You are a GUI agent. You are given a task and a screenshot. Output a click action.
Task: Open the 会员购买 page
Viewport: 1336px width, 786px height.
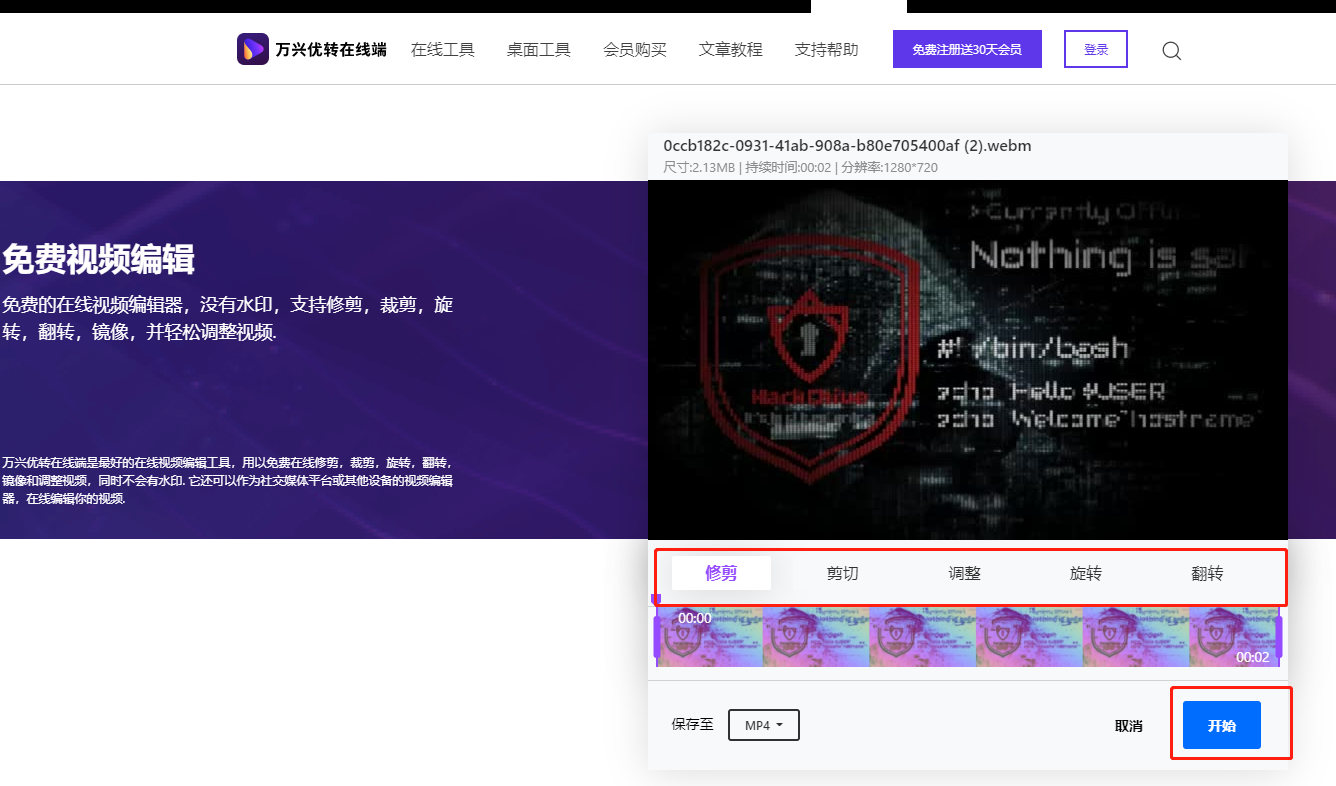pos(634,49)
